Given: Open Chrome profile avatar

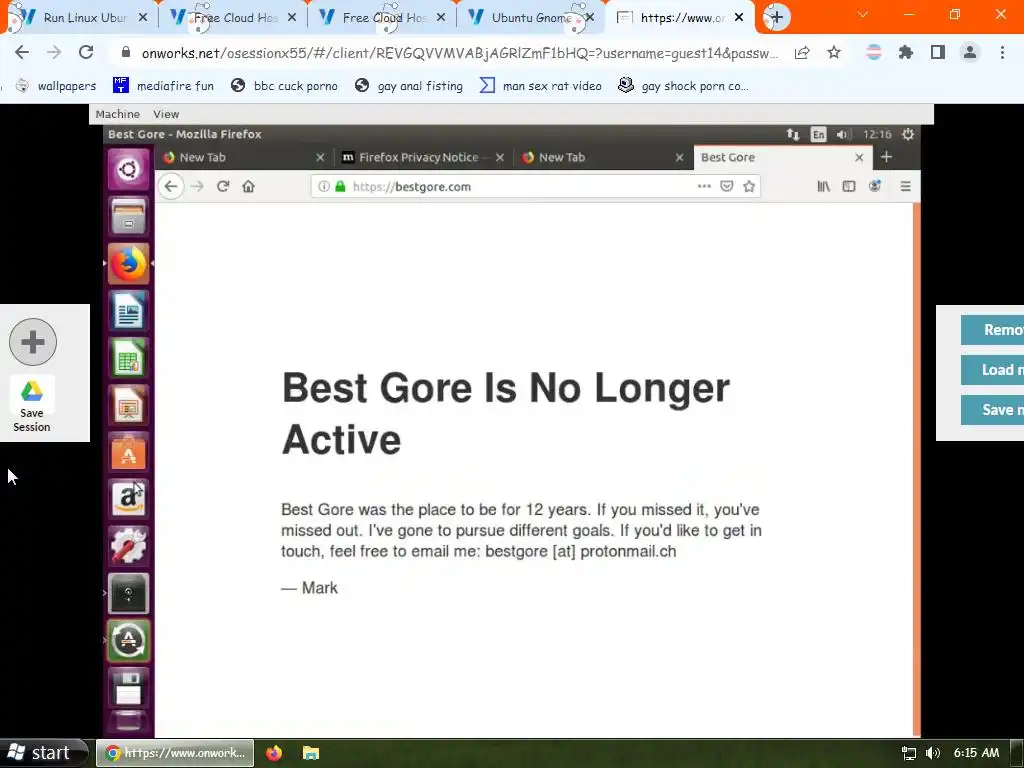Looking at the screenshot, I should point(970,52).
